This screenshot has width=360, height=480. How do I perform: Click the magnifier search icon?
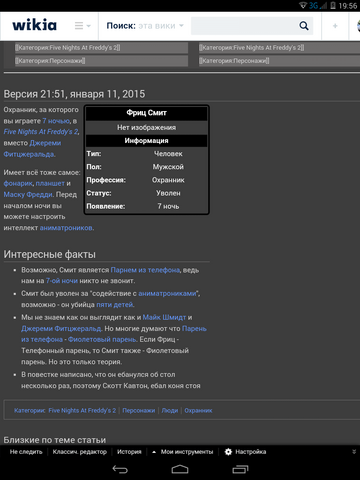coord(304,26)
